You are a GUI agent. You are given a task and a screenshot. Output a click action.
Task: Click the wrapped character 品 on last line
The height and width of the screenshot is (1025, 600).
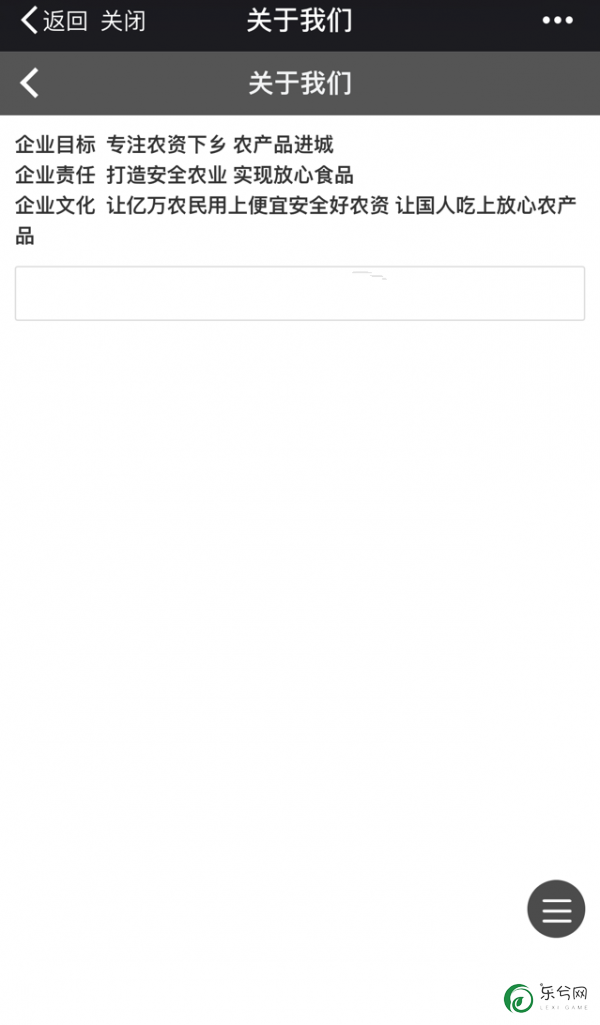tap(25, 236)
